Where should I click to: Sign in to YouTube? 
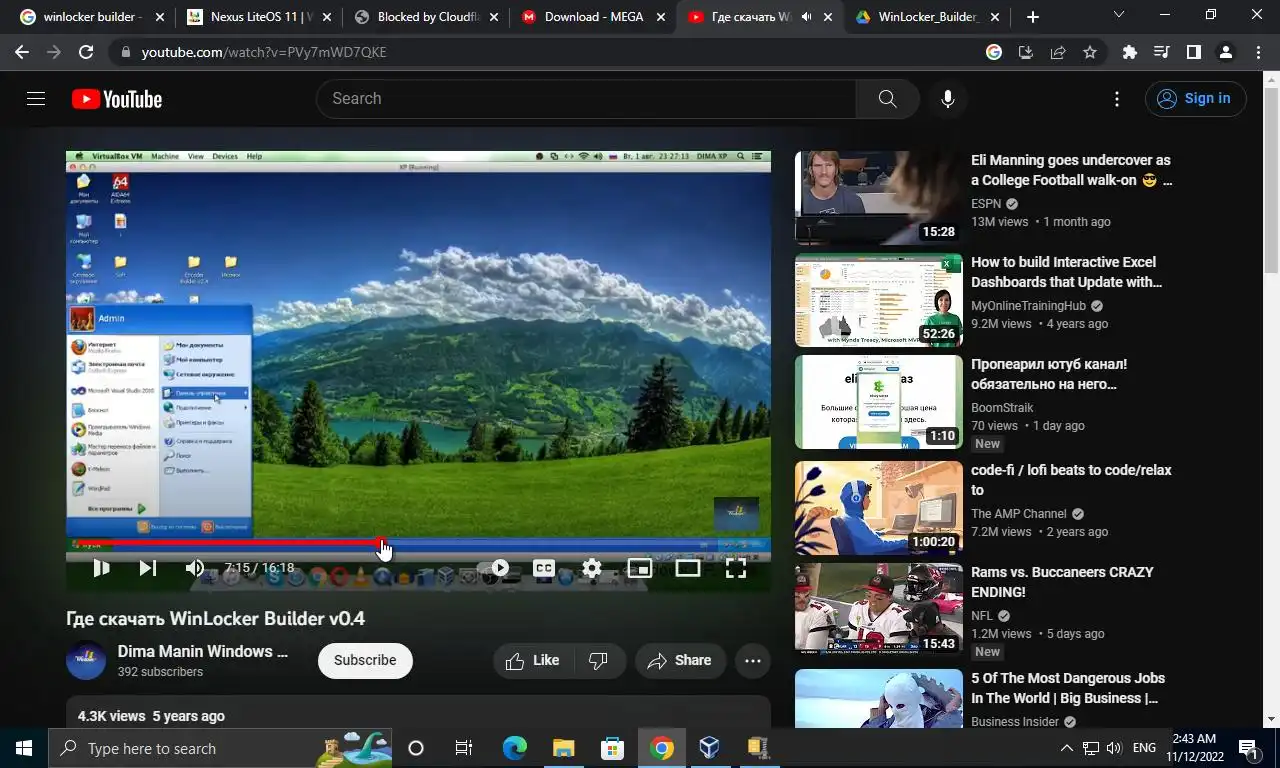pyautogui.click(x=1195, y=98)
